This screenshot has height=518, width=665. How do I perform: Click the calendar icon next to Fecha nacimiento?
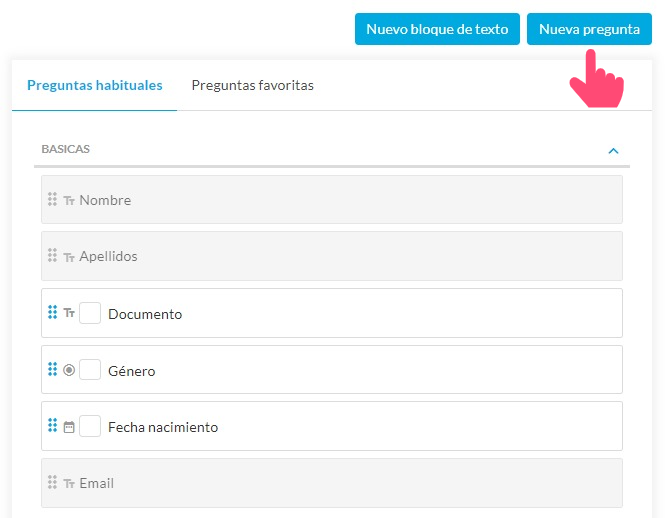pos(69,427)
